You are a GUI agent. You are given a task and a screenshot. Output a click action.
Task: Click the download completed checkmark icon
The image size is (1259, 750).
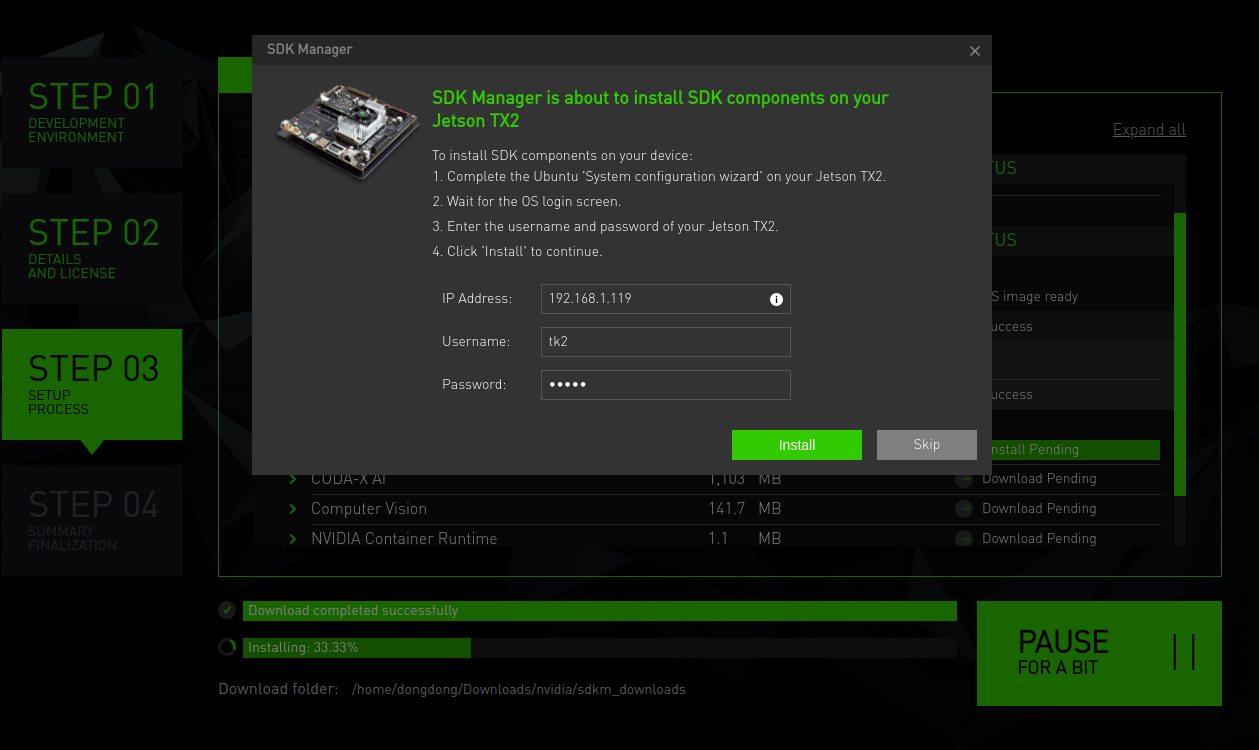pyautogui.click(x=227, y=610)
